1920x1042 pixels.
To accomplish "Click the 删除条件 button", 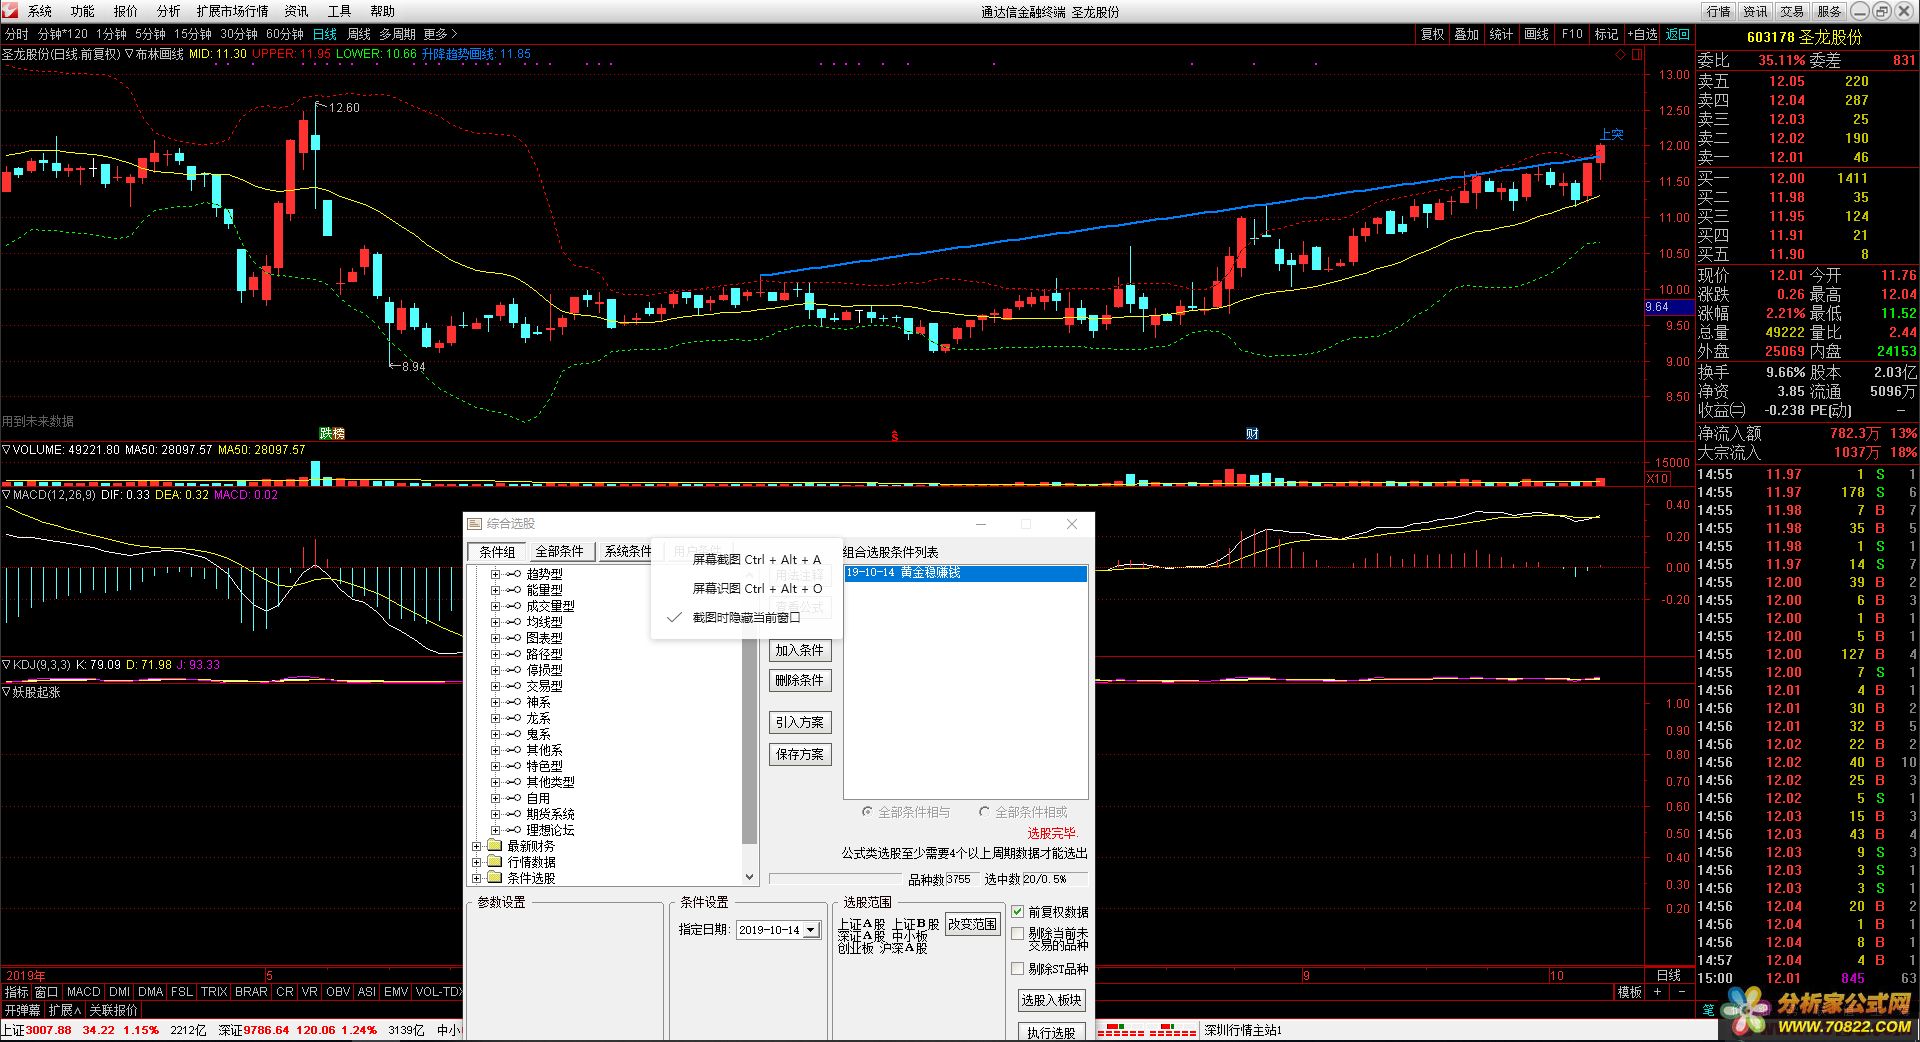I will coord(800,680).
